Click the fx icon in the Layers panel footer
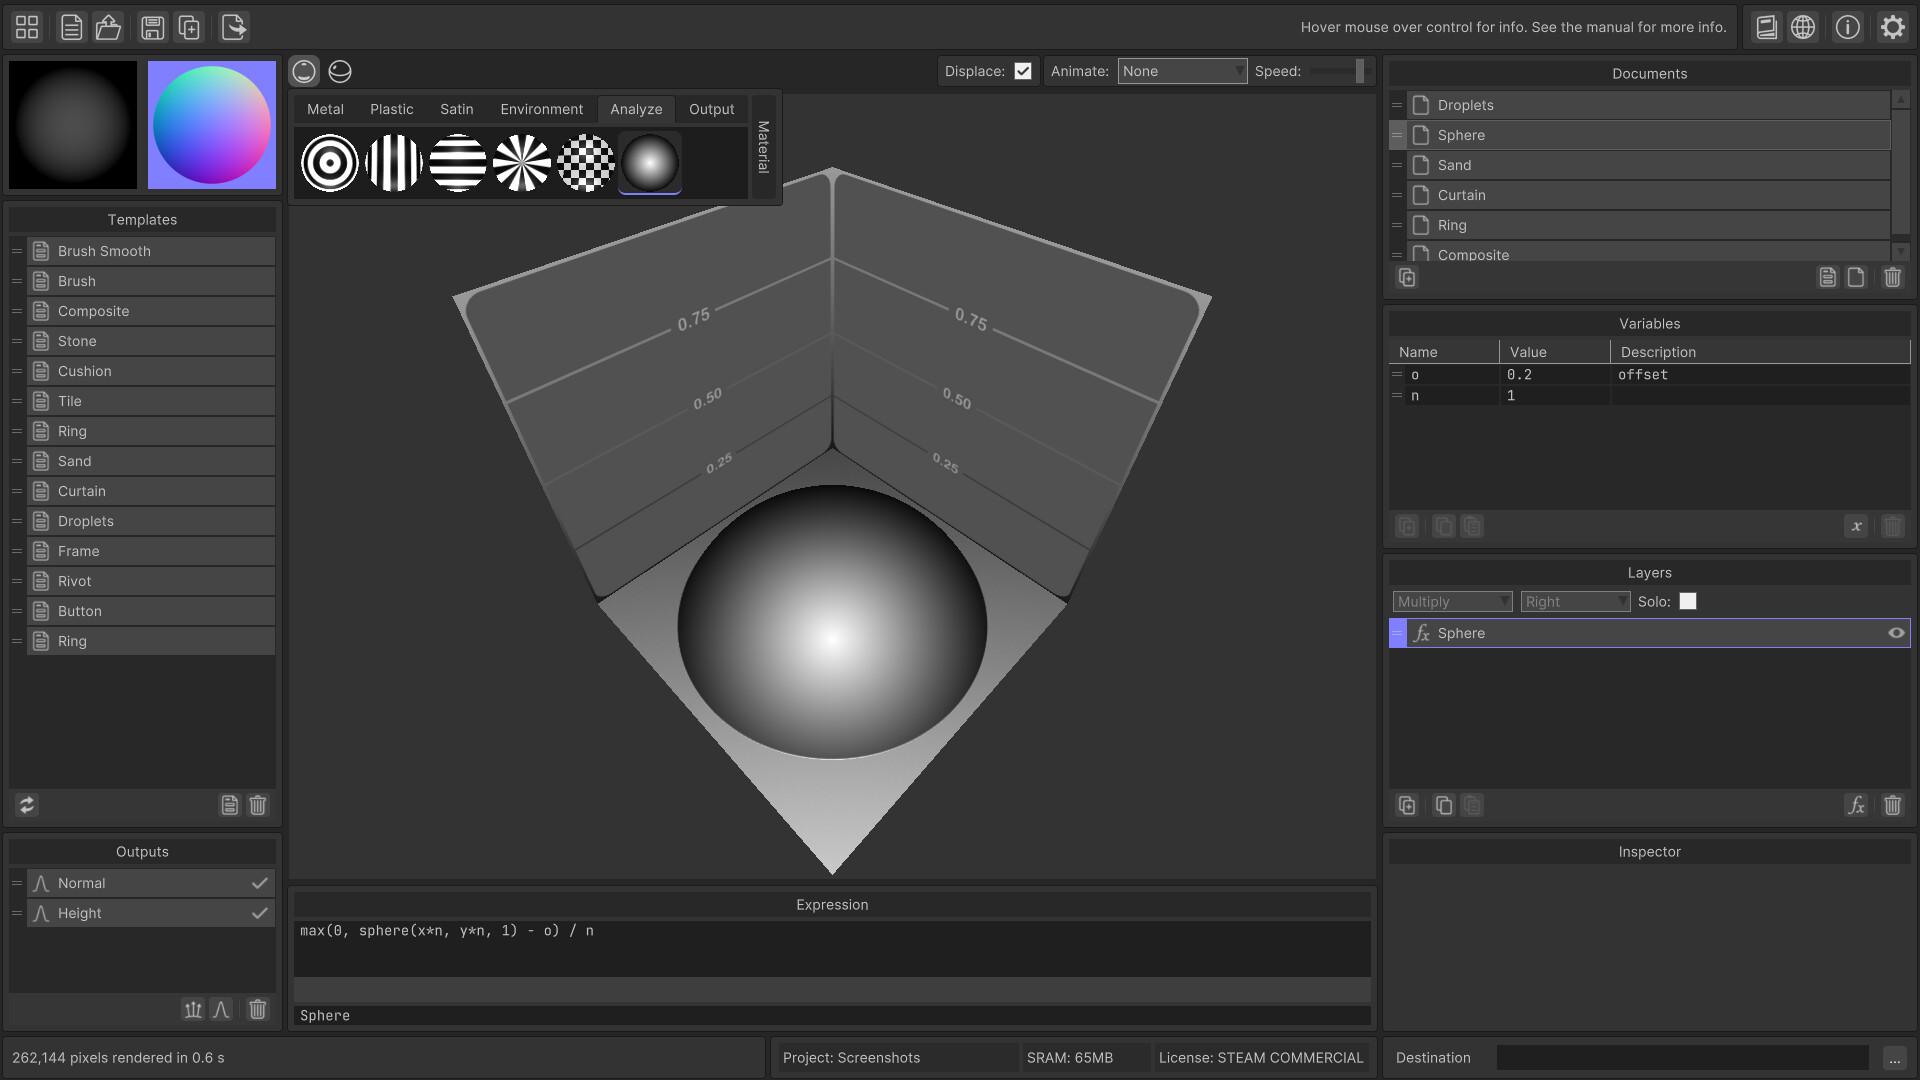Viewport: 1920px width, 1080px height. pyautogui.click(x=1856, y=805)
